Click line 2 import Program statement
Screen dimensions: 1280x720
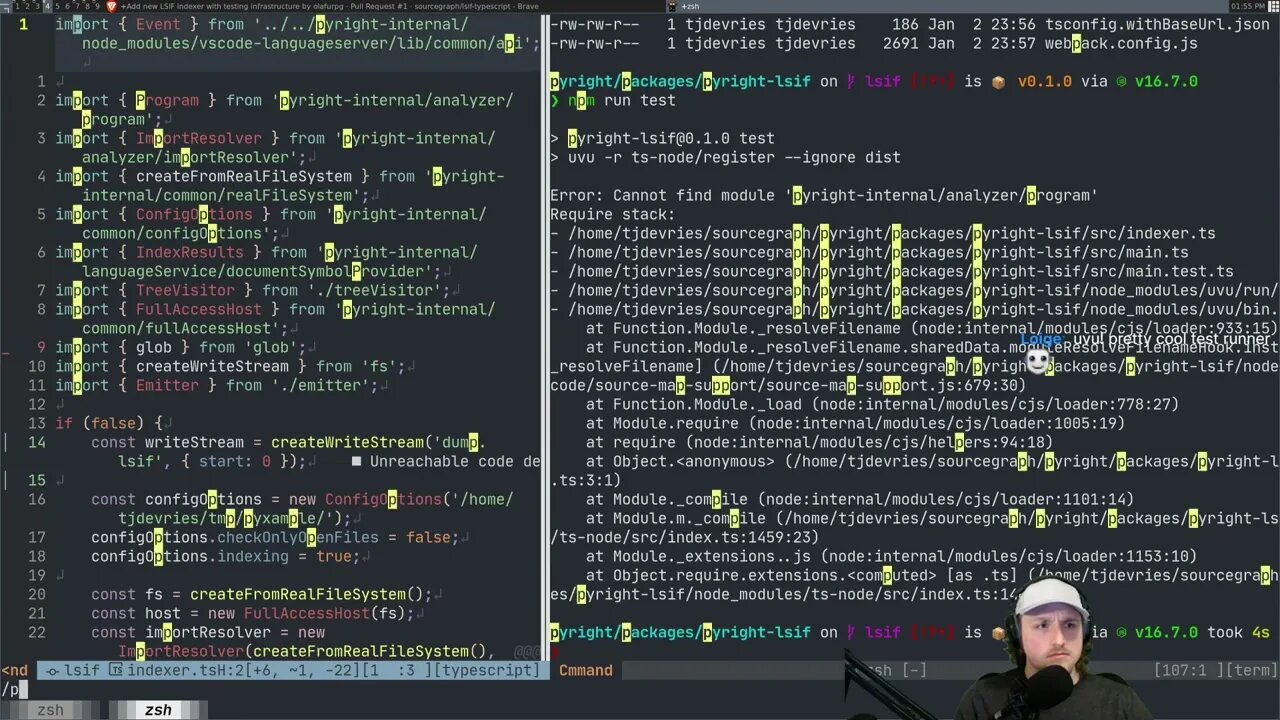[284, 110]
